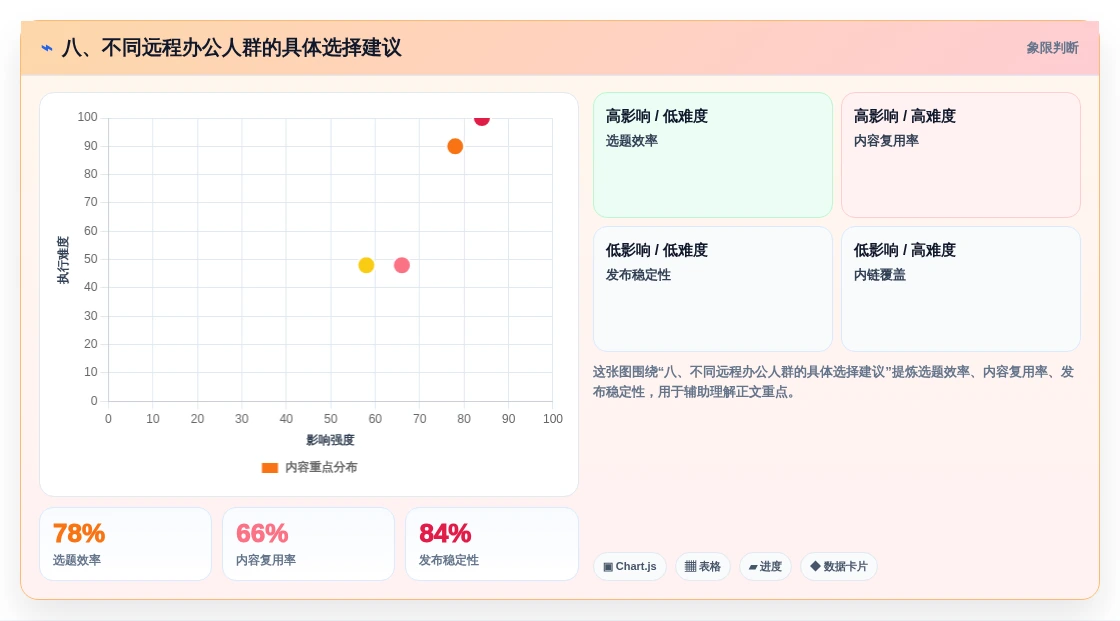Viewport: 1120px width, 621px height.
Task: Click the 内容重点分布 legend swatch
Action: [269, 468]
